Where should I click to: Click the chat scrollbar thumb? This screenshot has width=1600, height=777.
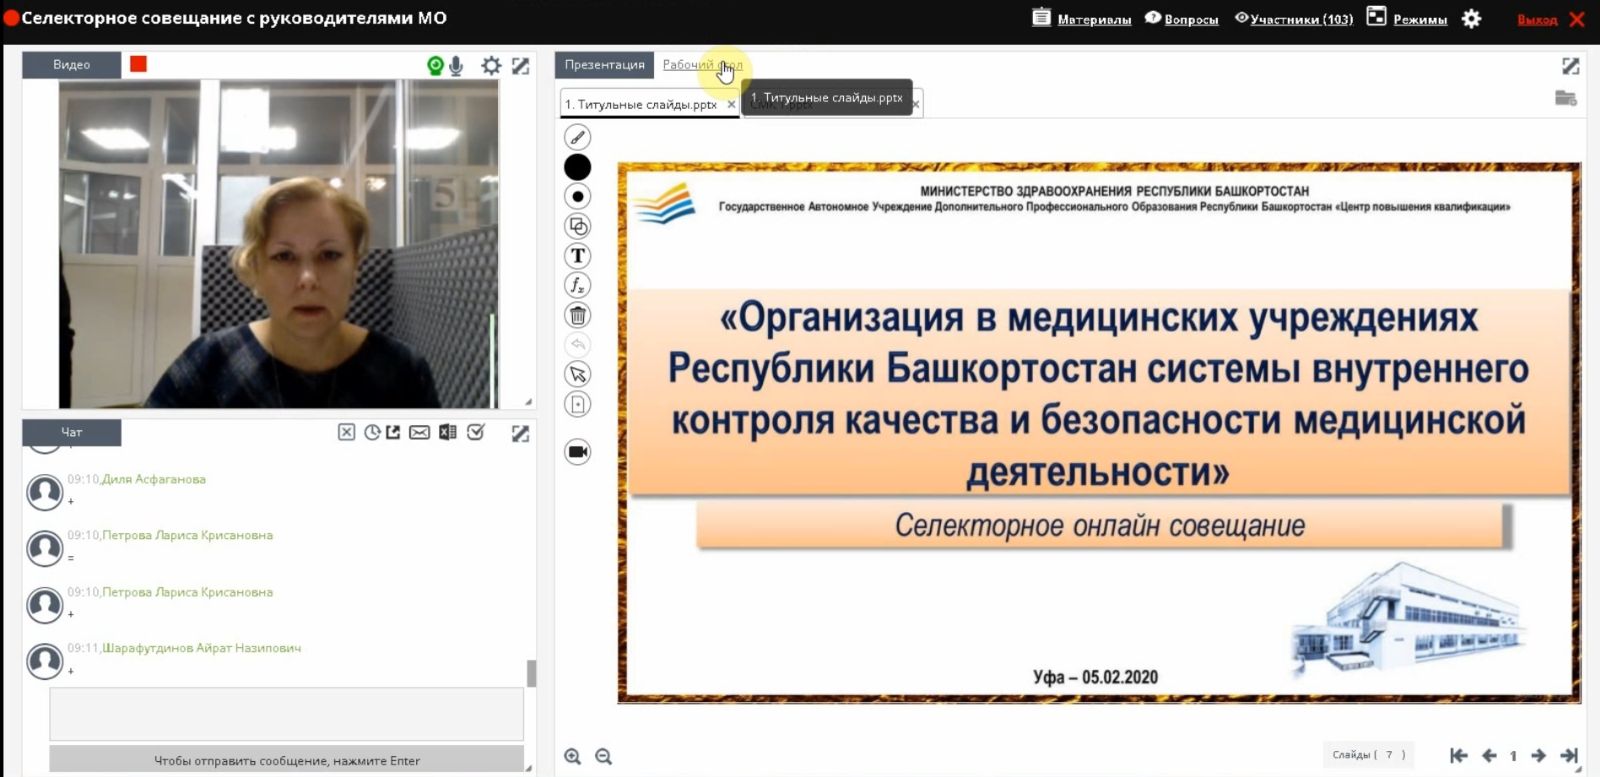click(x=531, y=673)
